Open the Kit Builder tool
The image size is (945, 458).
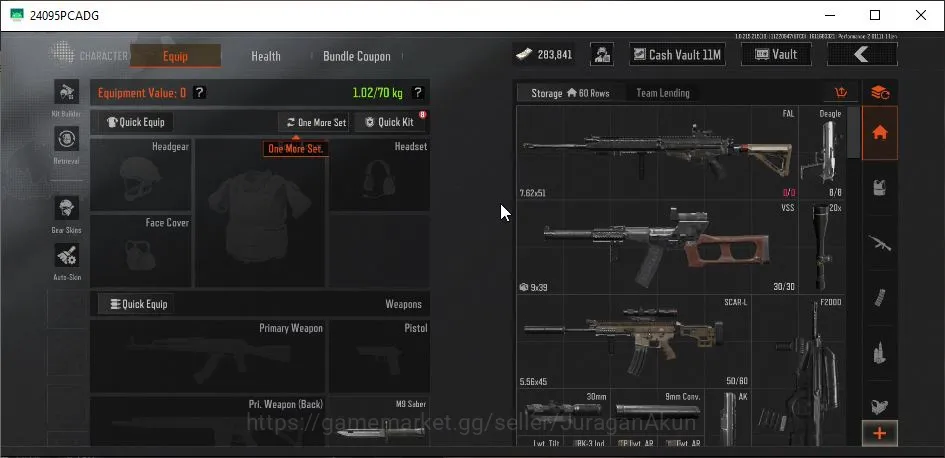(66, 92)
